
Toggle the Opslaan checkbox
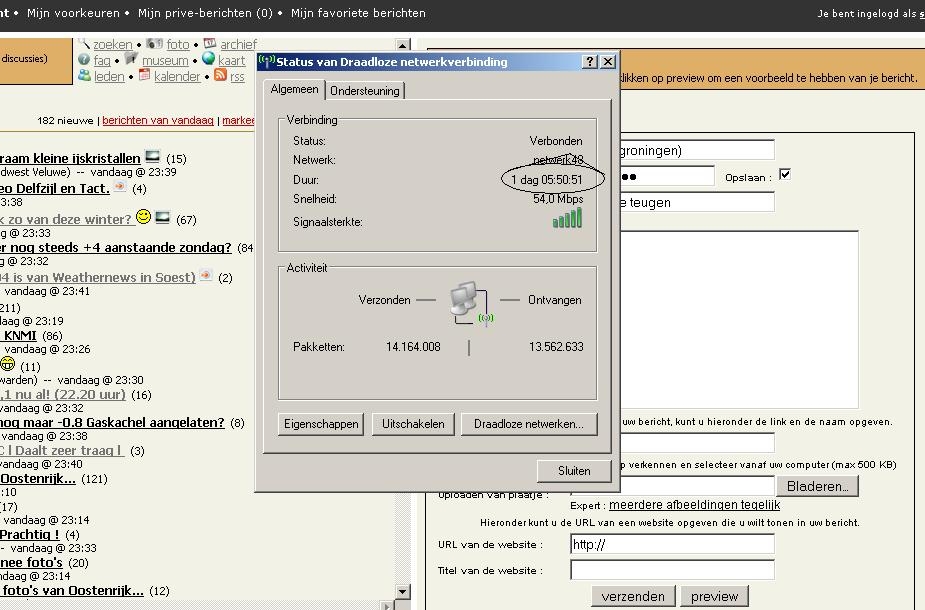785,175
